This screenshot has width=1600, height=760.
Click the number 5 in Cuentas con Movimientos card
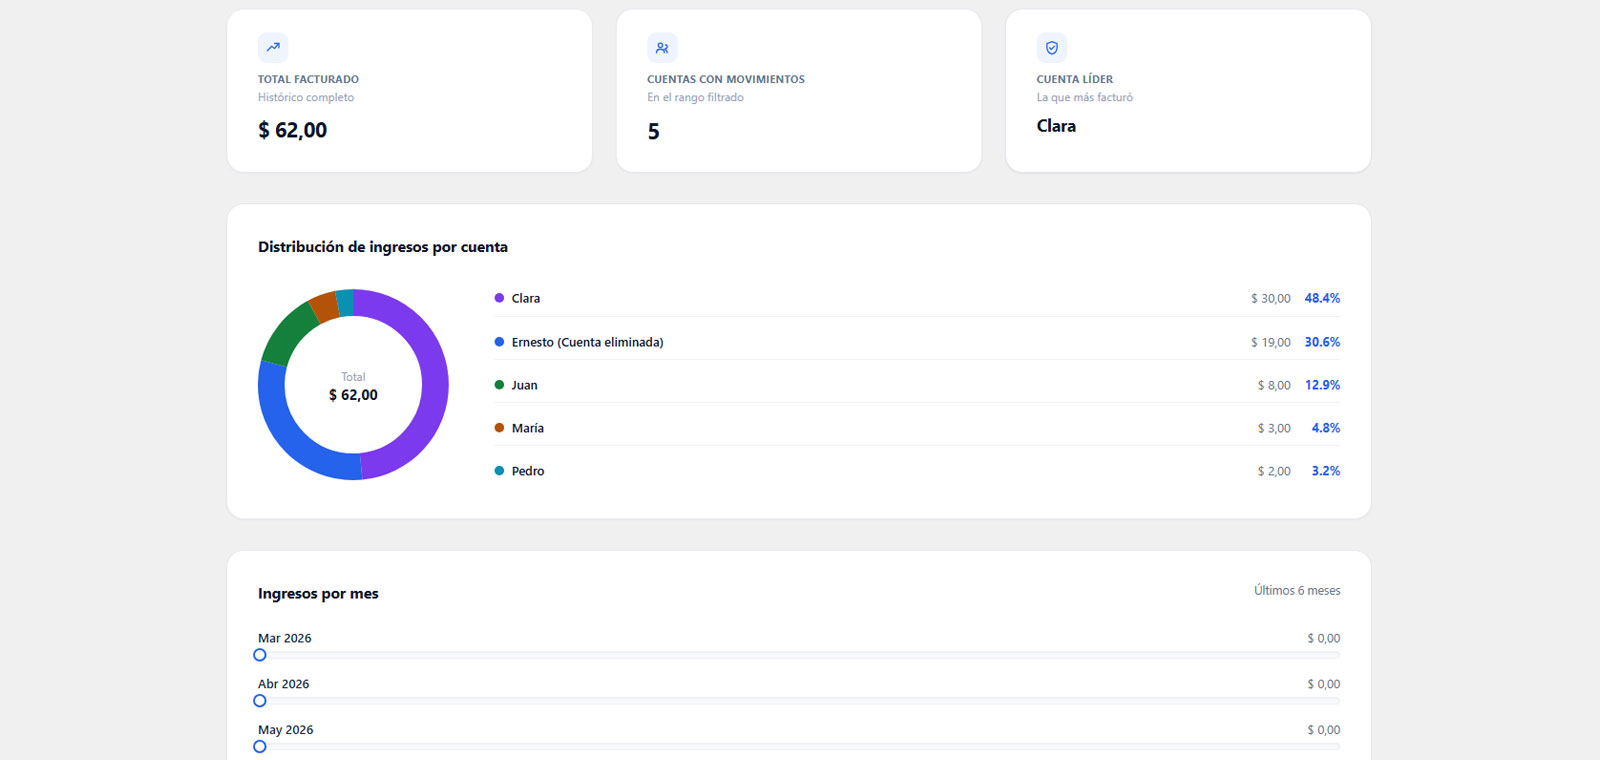(x=653, y=132)
